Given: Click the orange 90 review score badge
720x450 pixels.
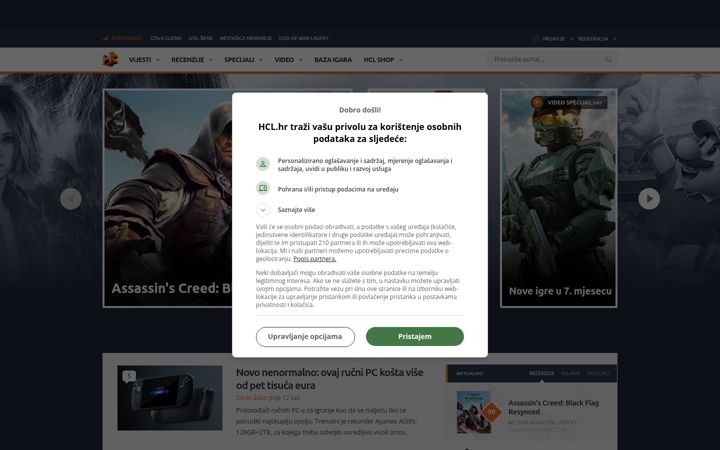Looking at the screenshot, I should pos(491,412).
